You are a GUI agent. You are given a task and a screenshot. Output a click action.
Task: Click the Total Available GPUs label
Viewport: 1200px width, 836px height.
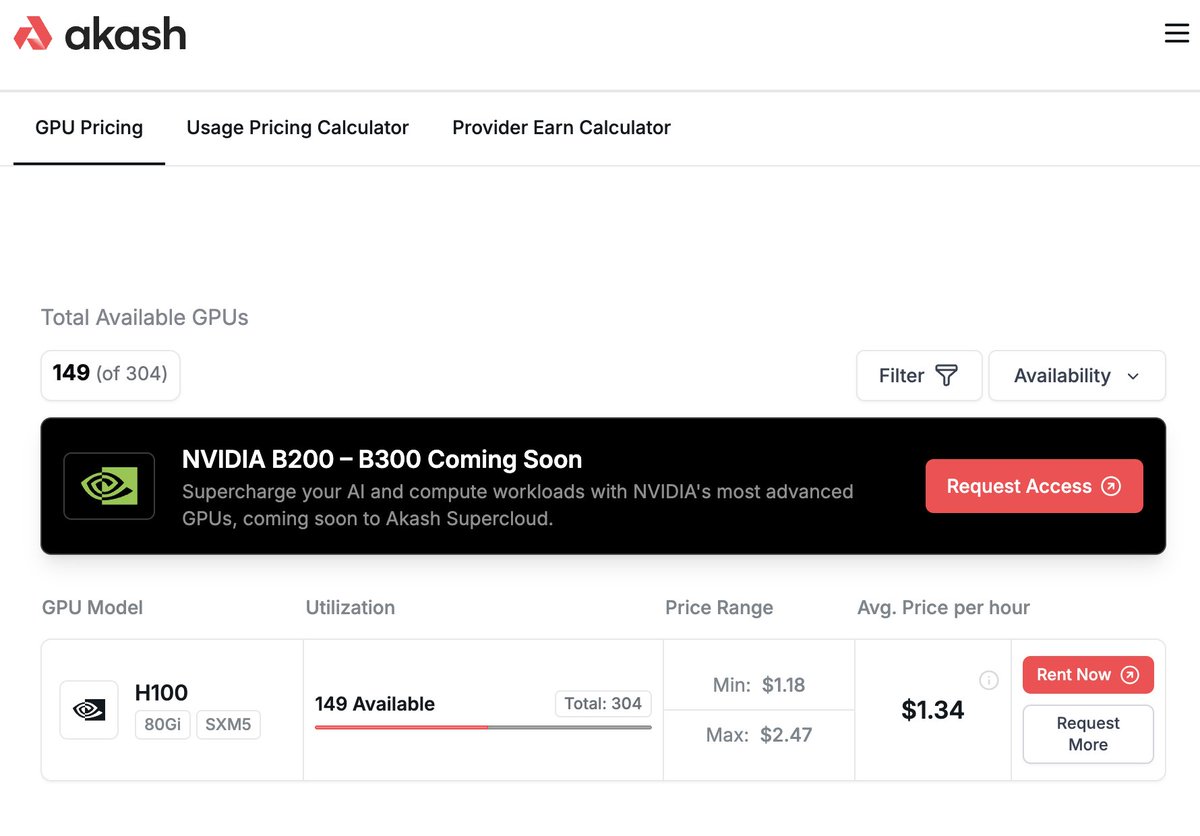pos(145,318)
